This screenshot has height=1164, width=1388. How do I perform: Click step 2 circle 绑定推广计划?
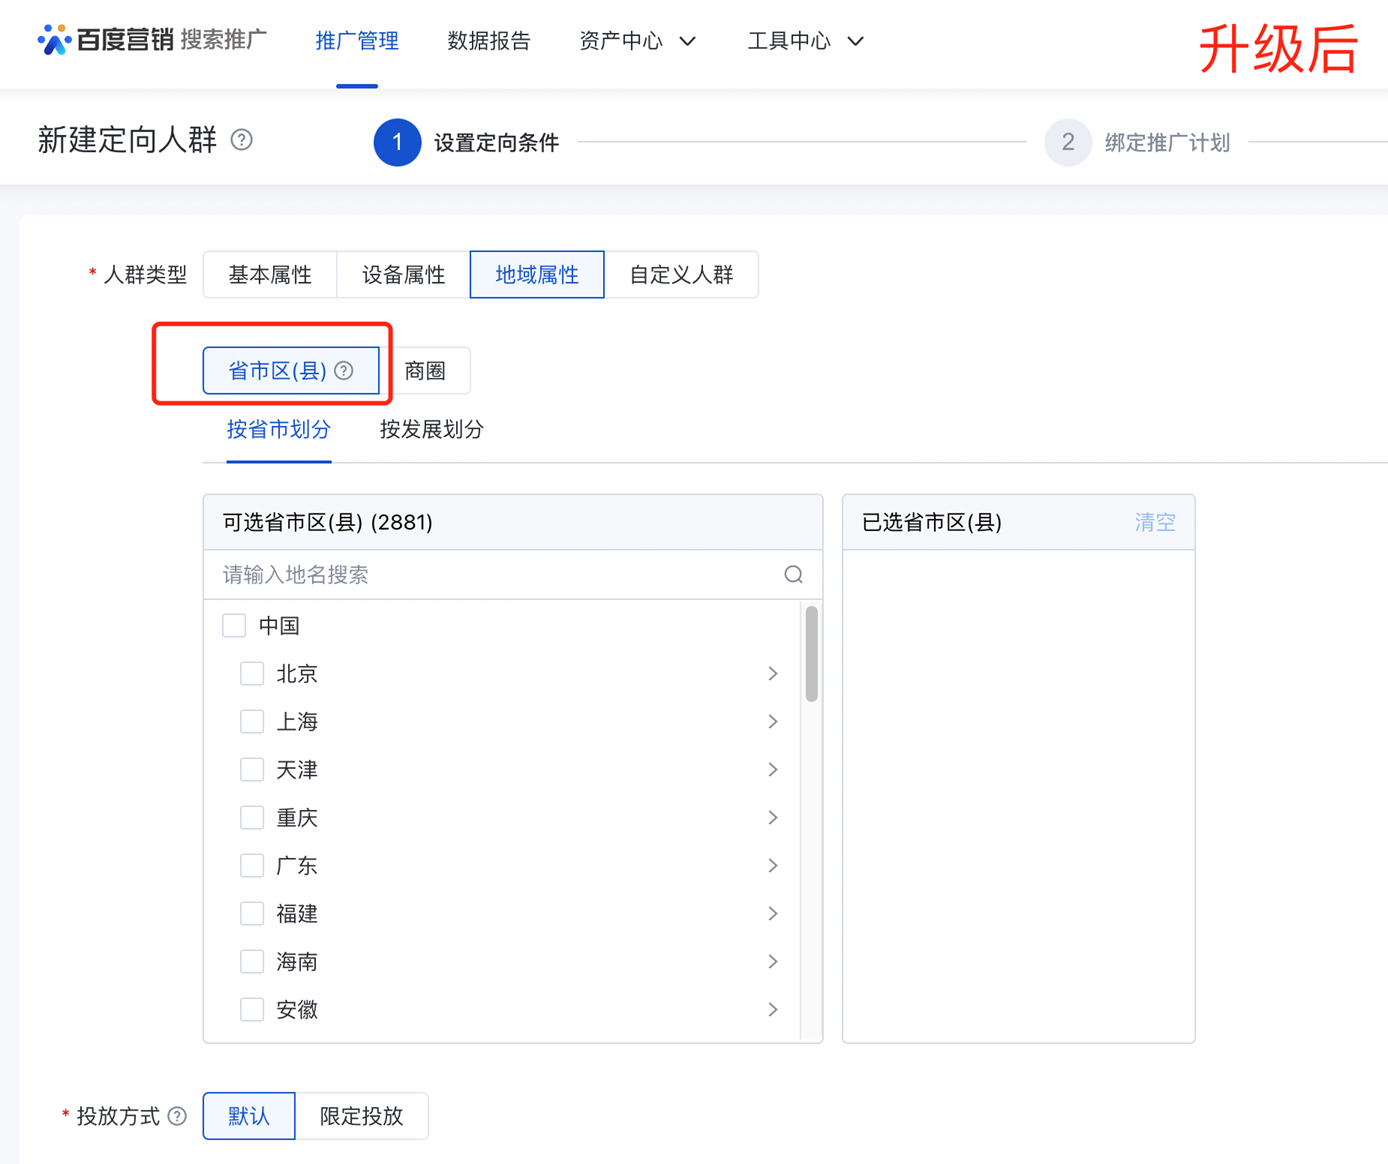click(x=1067, y=143)
